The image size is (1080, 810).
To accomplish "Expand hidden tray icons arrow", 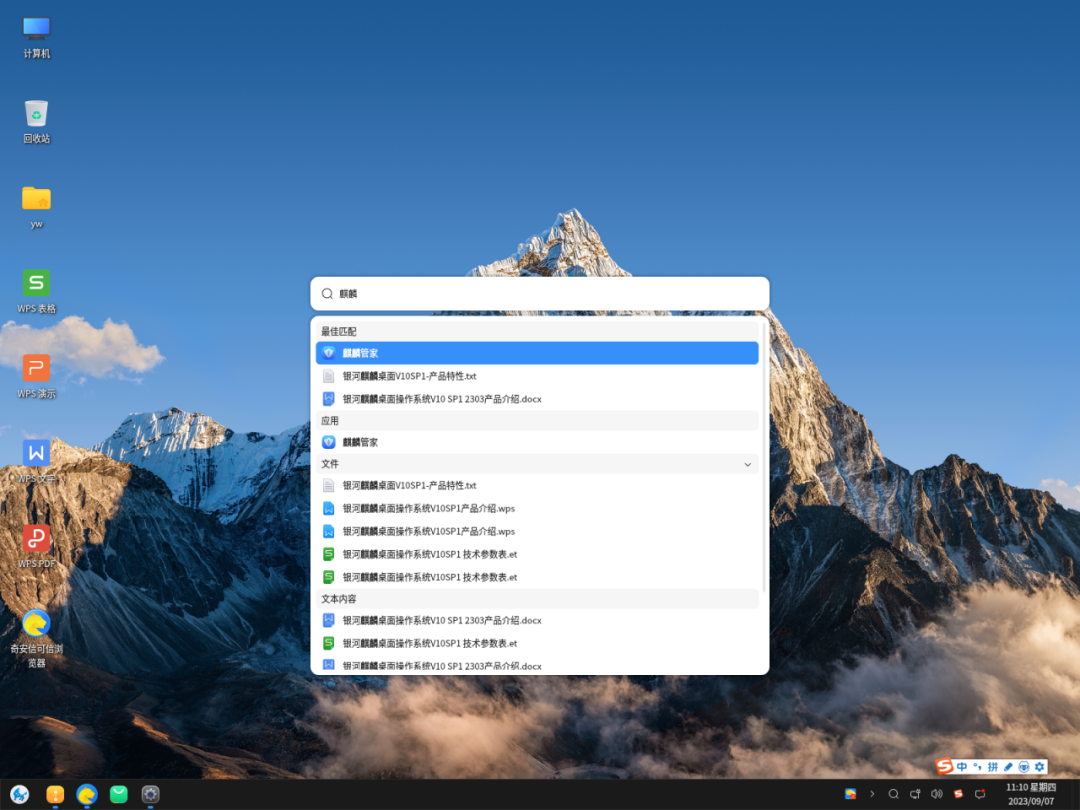I will click(x=872, y=794).
